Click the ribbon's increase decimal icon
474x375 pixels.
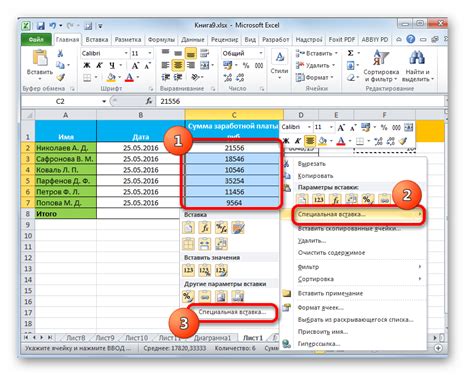pos(228,78)
